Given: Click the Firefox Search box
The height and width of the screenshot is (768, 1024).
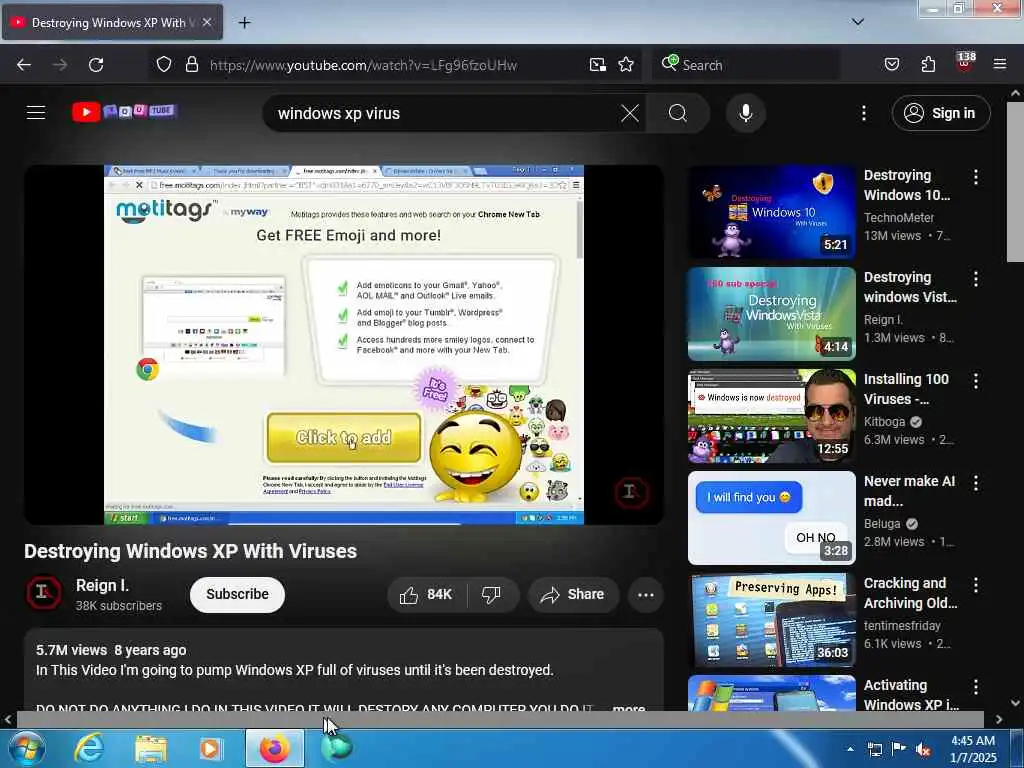Looking at the screenshot, I should click(745, 65).
